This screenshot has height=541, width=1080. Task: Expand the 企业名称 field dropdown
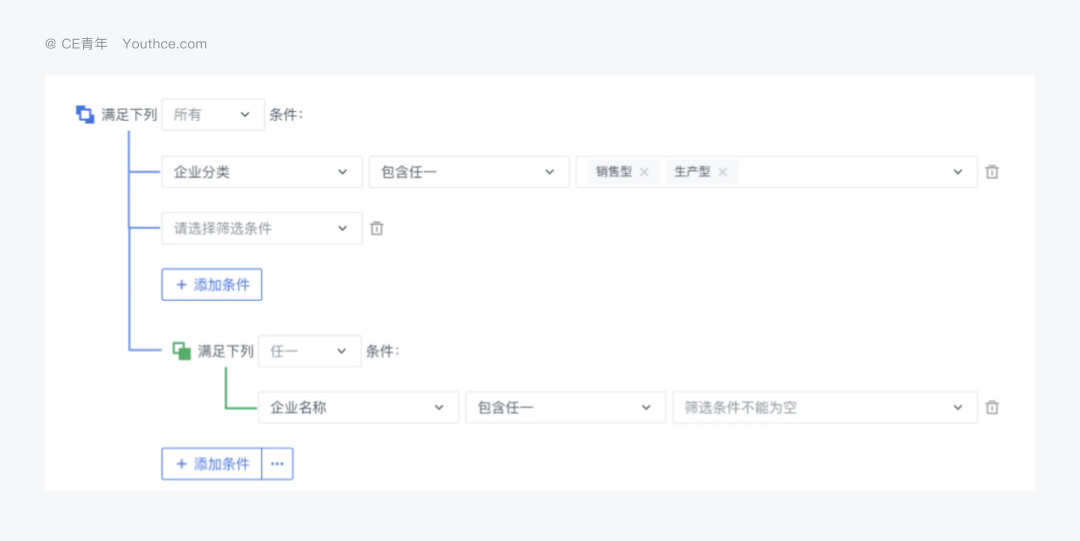point(357,408)
